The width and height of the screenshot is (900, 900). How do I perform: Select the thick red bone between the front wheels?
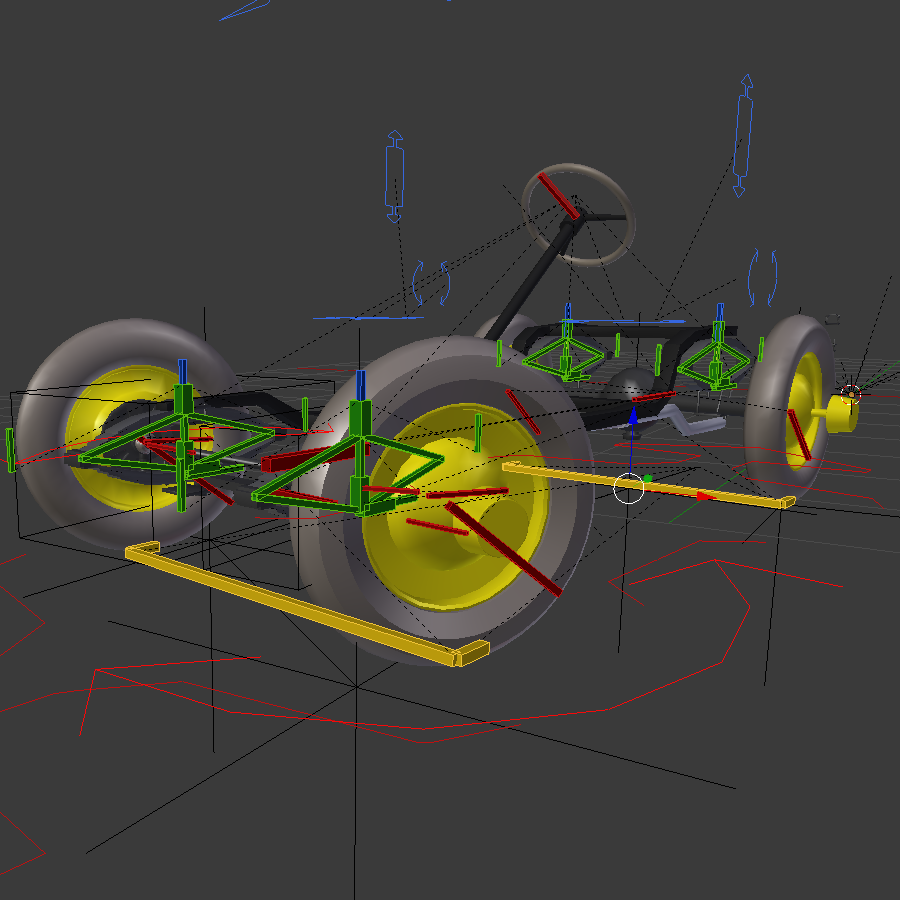(x=315, y=457)
